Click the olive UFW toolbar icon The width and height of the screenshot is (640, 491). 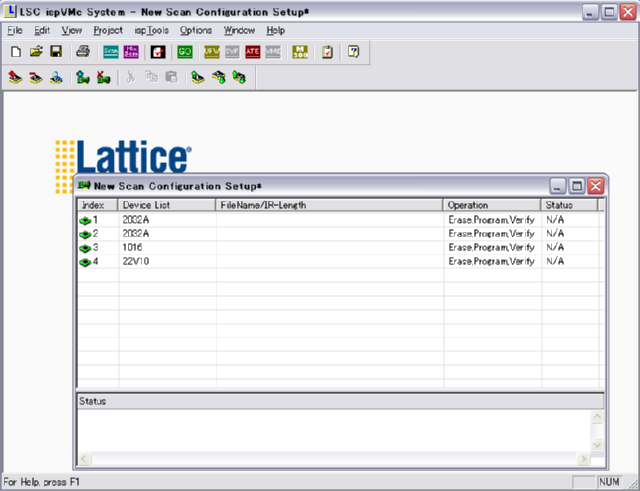tap(212, 52)
